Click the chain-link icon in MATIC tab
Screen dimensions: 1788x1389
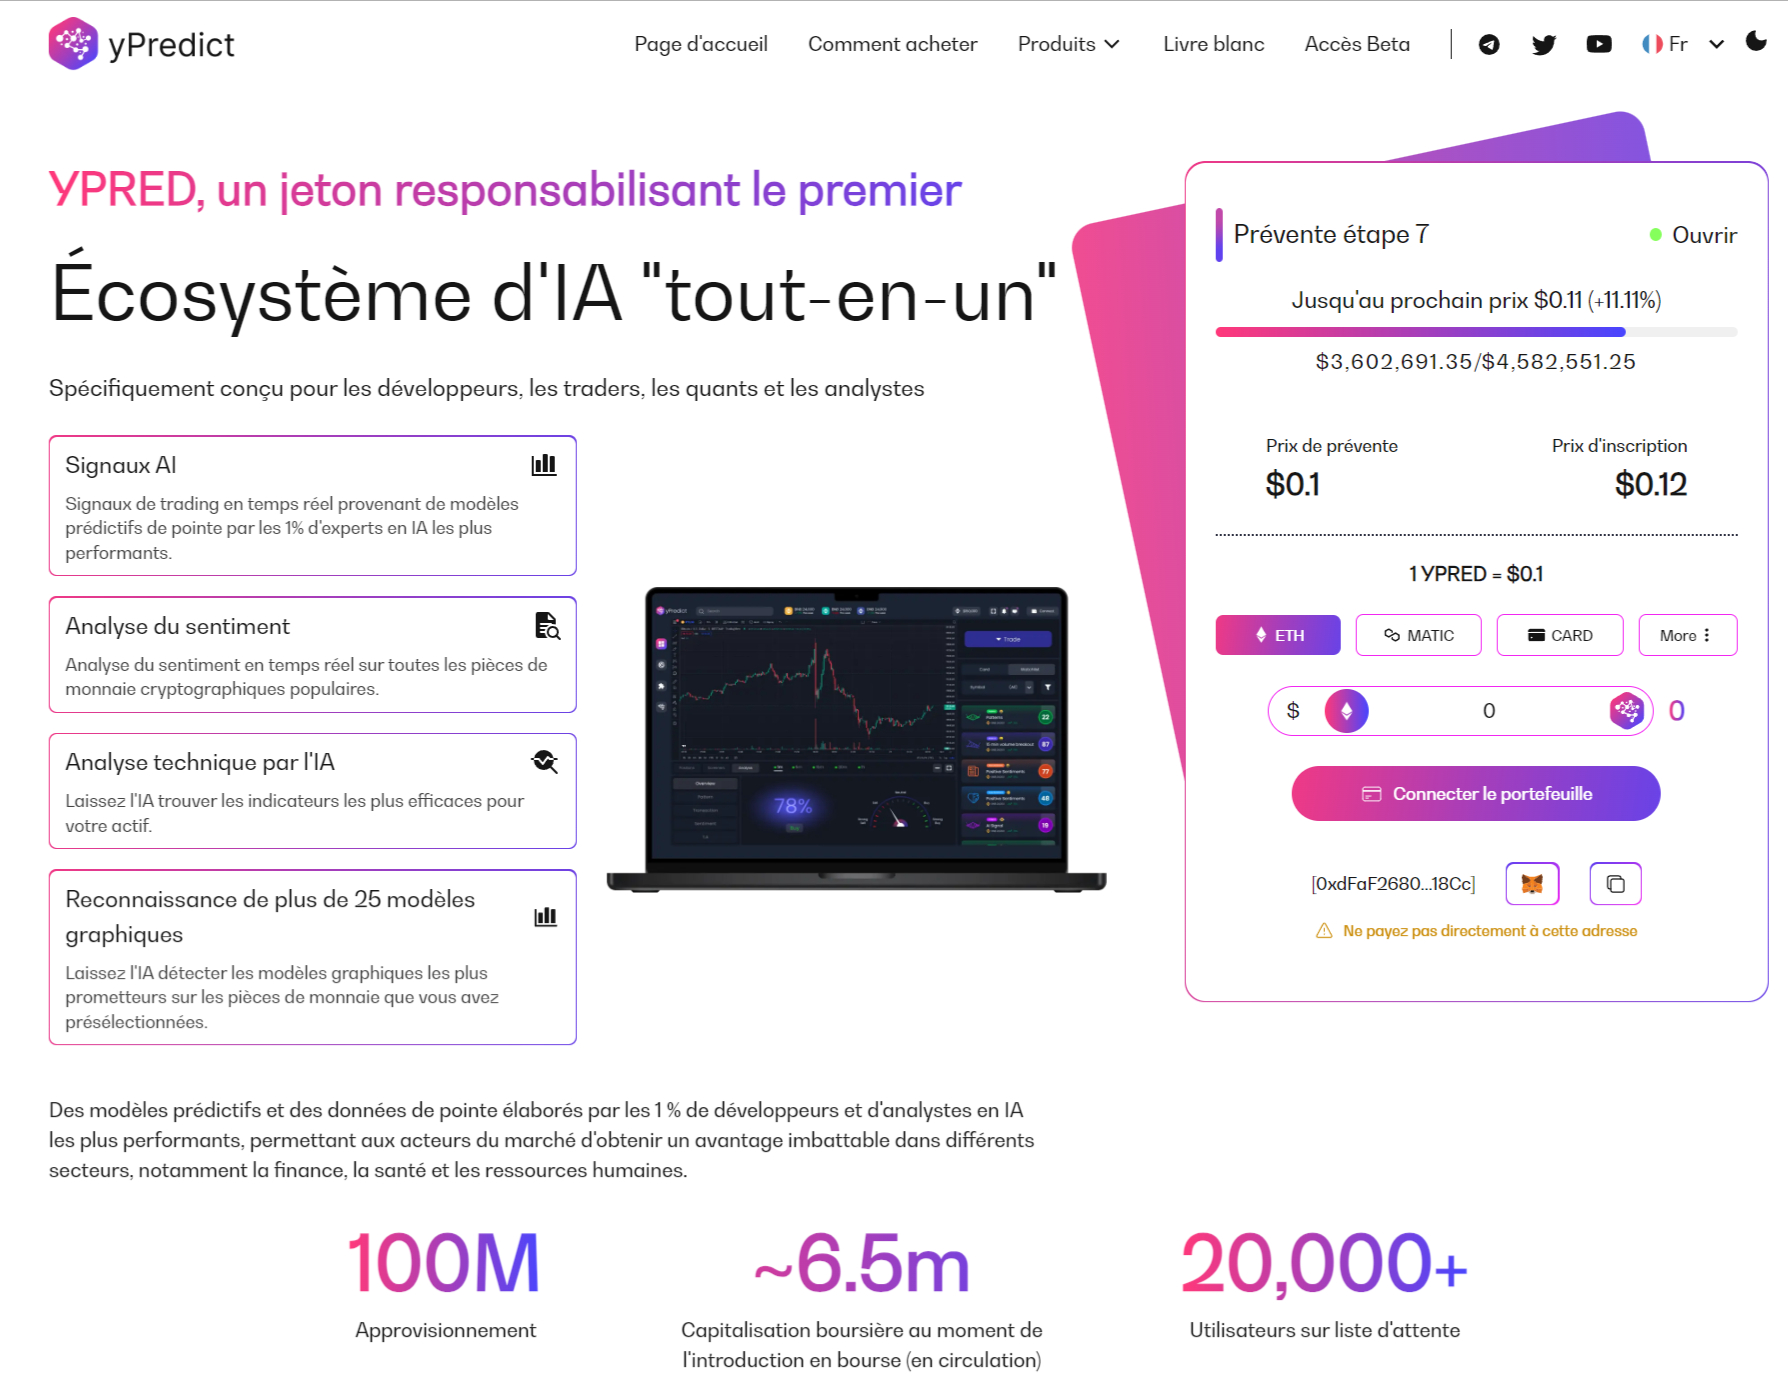click(x=1392, y=635)
